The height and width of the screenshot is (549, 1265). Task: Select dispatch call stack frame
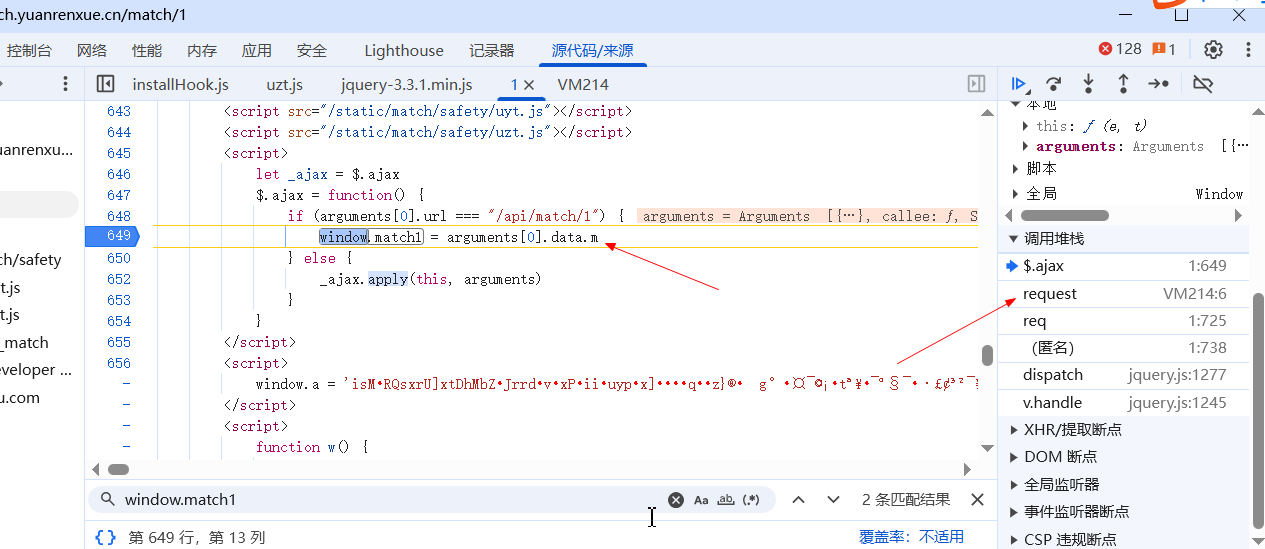click(x=1124, y=375)
